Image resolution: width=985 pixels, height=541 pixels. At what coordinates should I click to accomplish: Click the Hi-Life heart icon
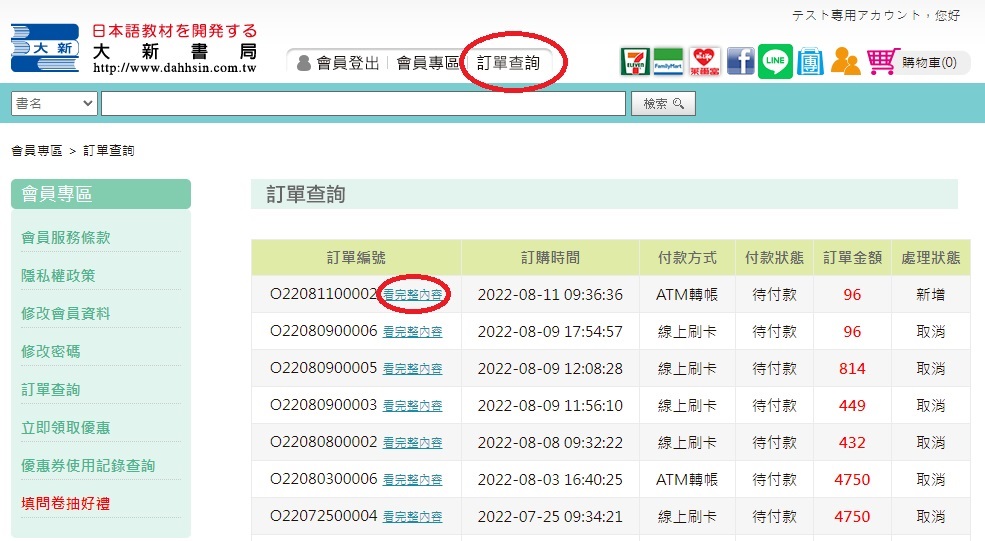pyautogui.click(x=704, y=62)
